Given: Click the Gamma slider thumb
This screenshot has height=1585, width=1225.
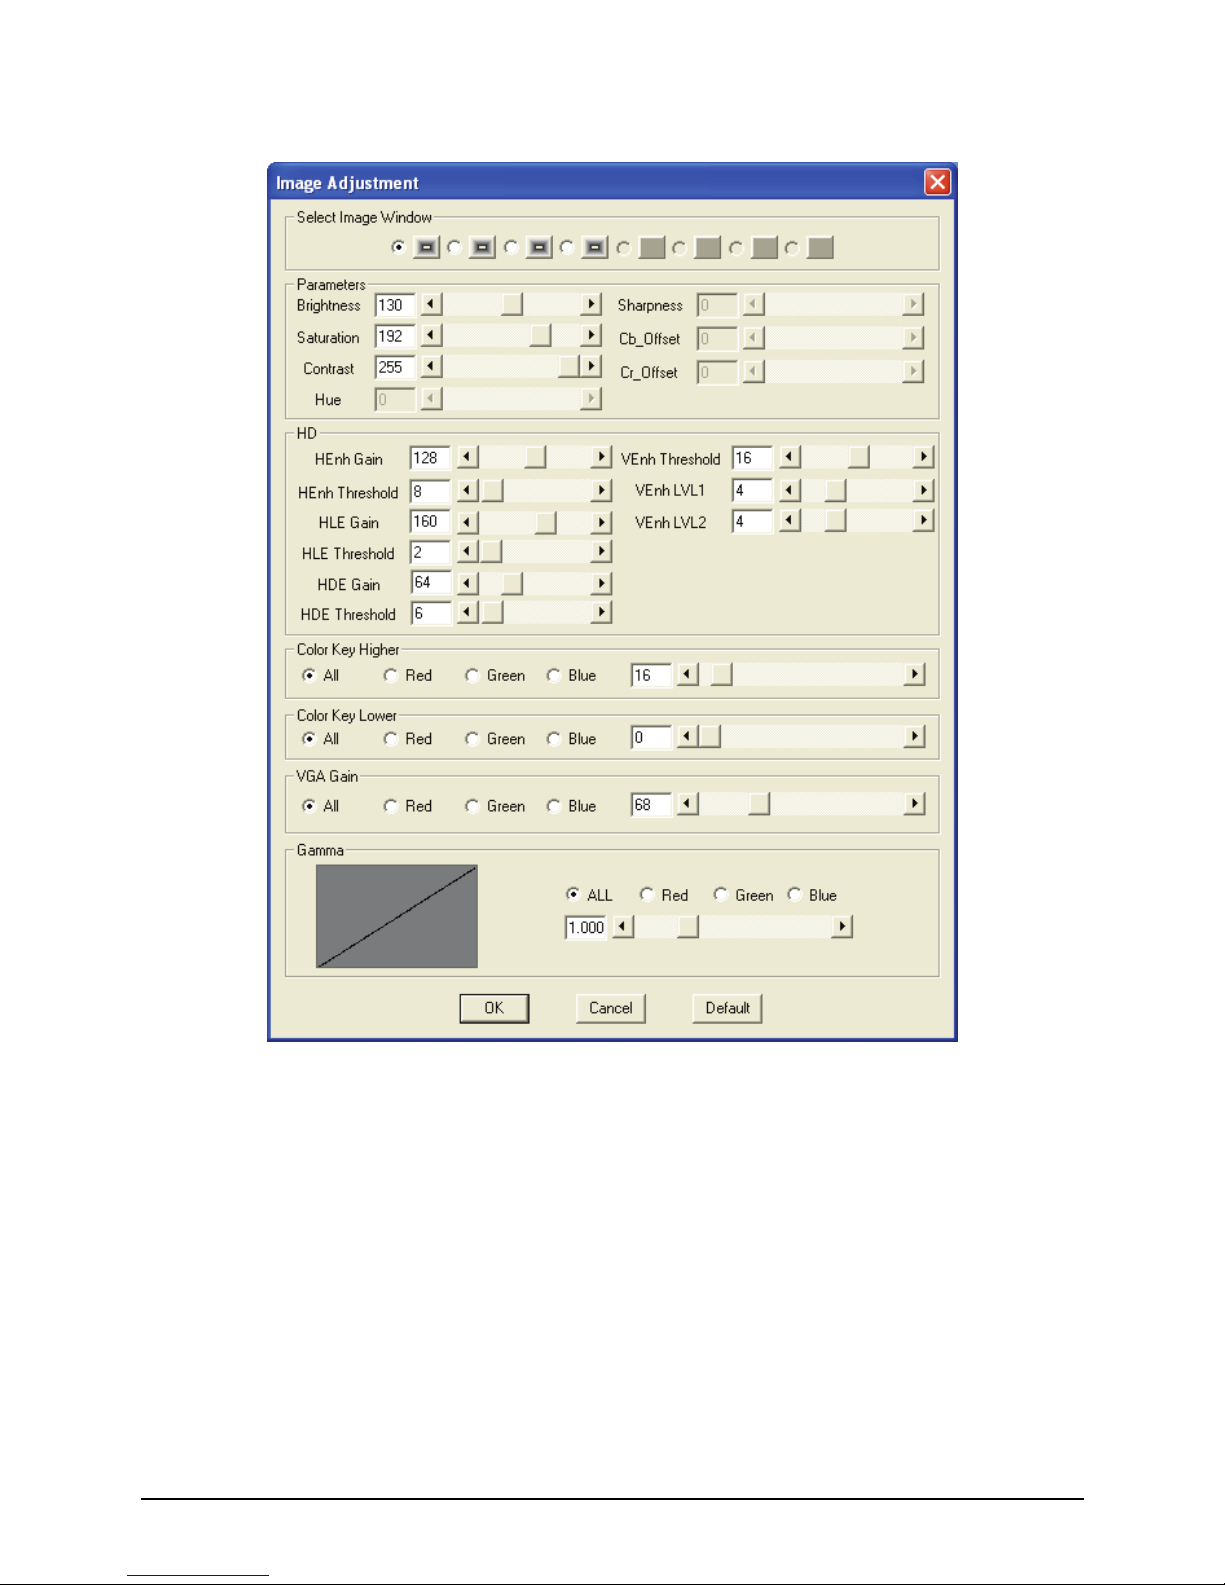Looking at the screenshot, I should pos(688,927).
